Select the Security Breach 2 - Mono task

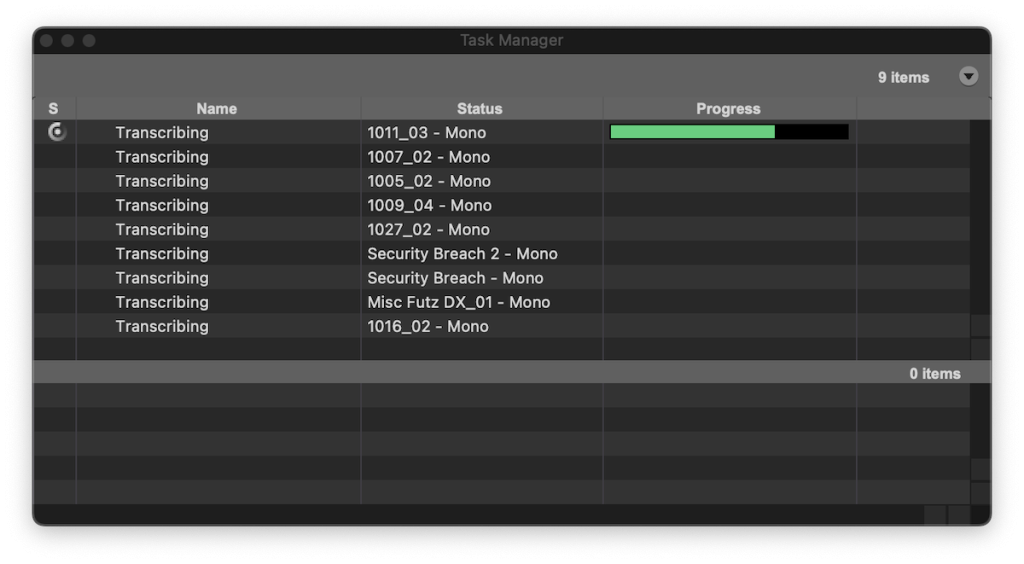(462, 254)
